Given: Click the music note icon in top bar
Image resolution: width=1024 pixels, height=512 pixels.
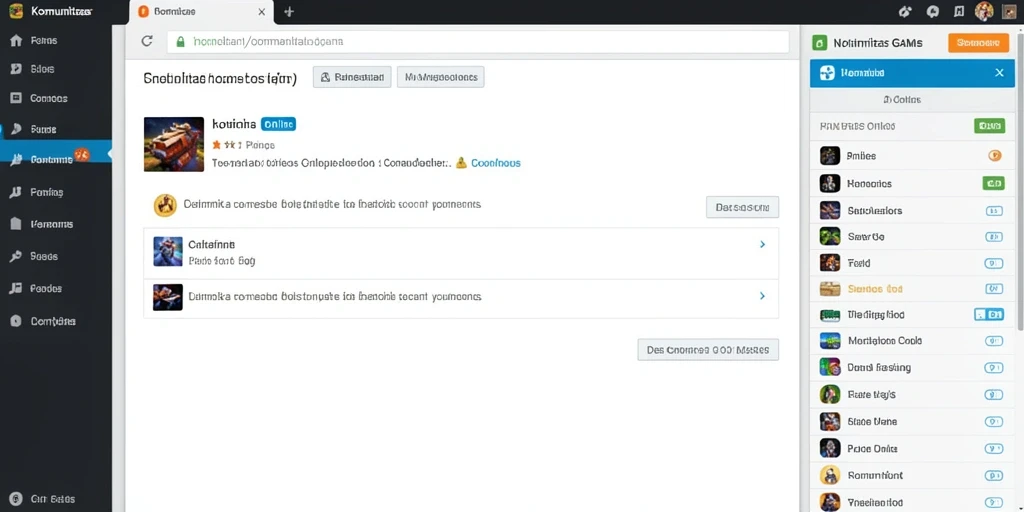Looking at the screenshot, I should coord(958,11).
